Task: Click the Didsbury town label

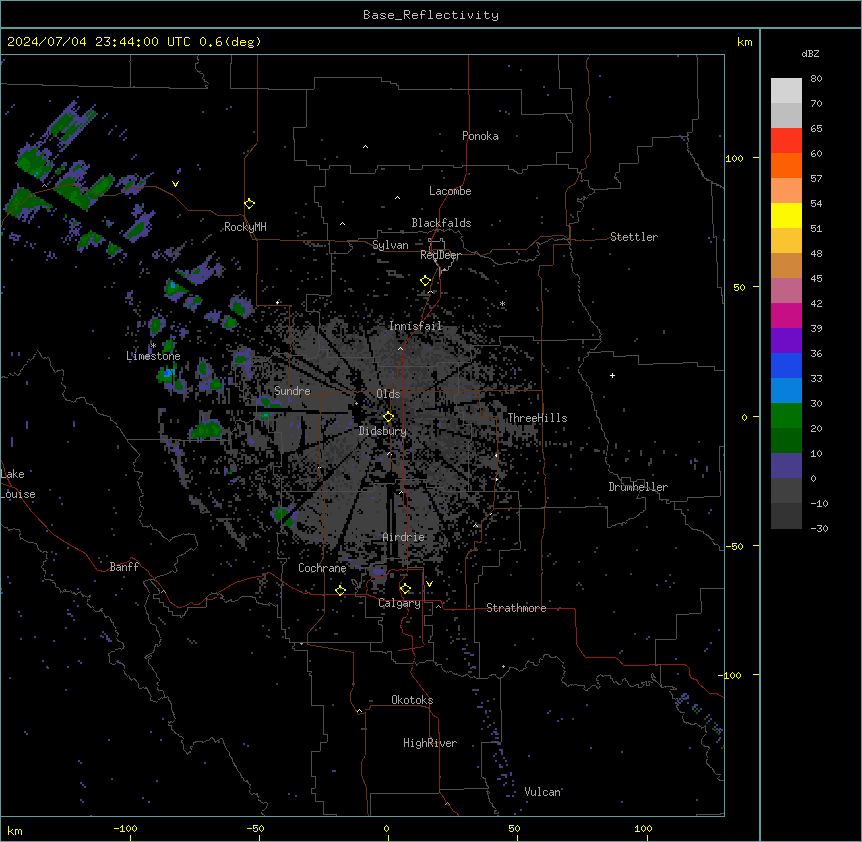Action: pos(383,431)
